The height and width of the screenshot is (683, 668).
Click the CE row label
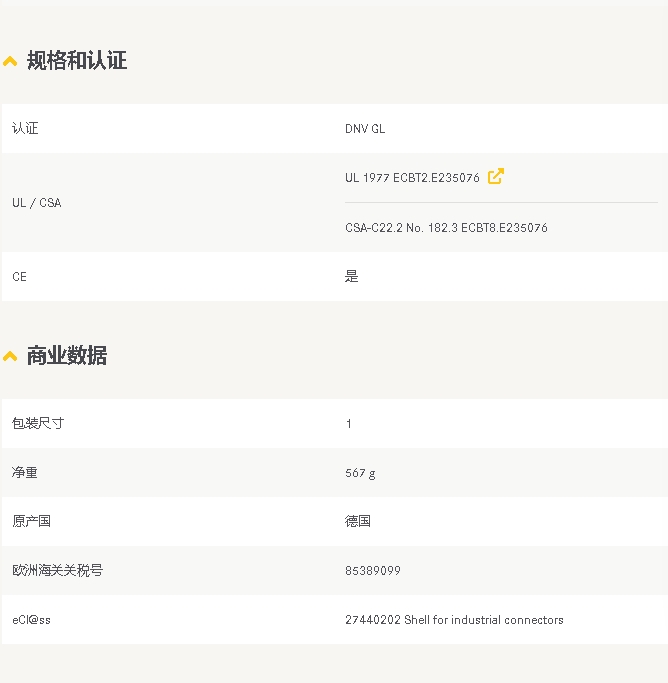tap(19, 277)
